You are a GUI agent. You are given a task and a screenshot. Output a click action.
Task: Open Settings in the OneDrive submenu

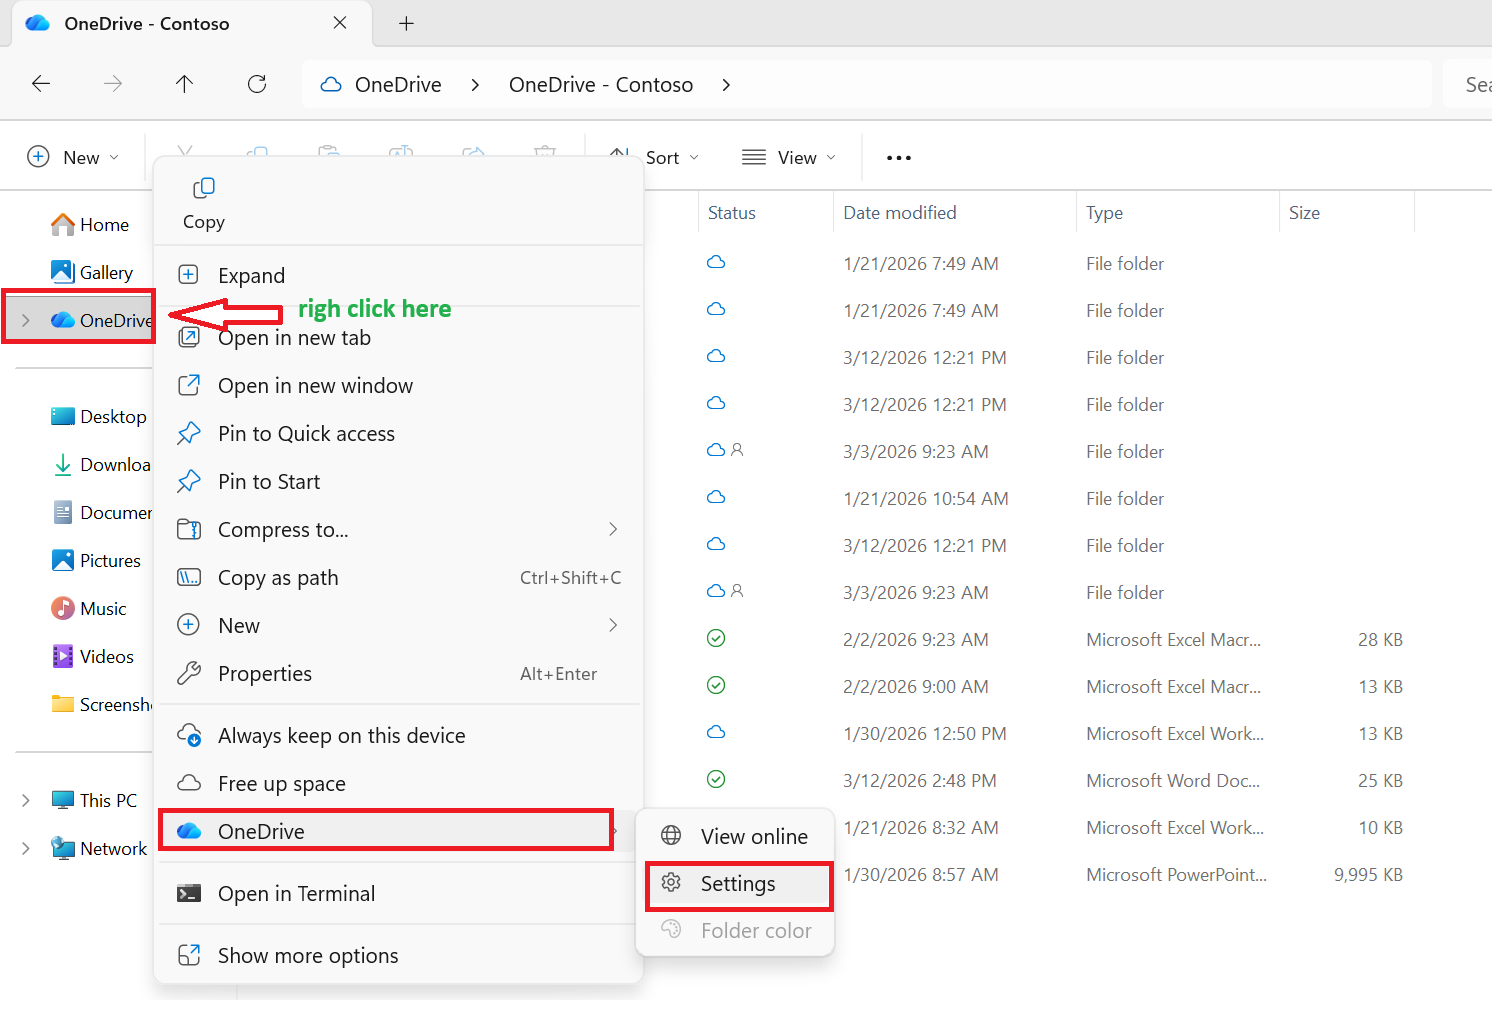736,884
